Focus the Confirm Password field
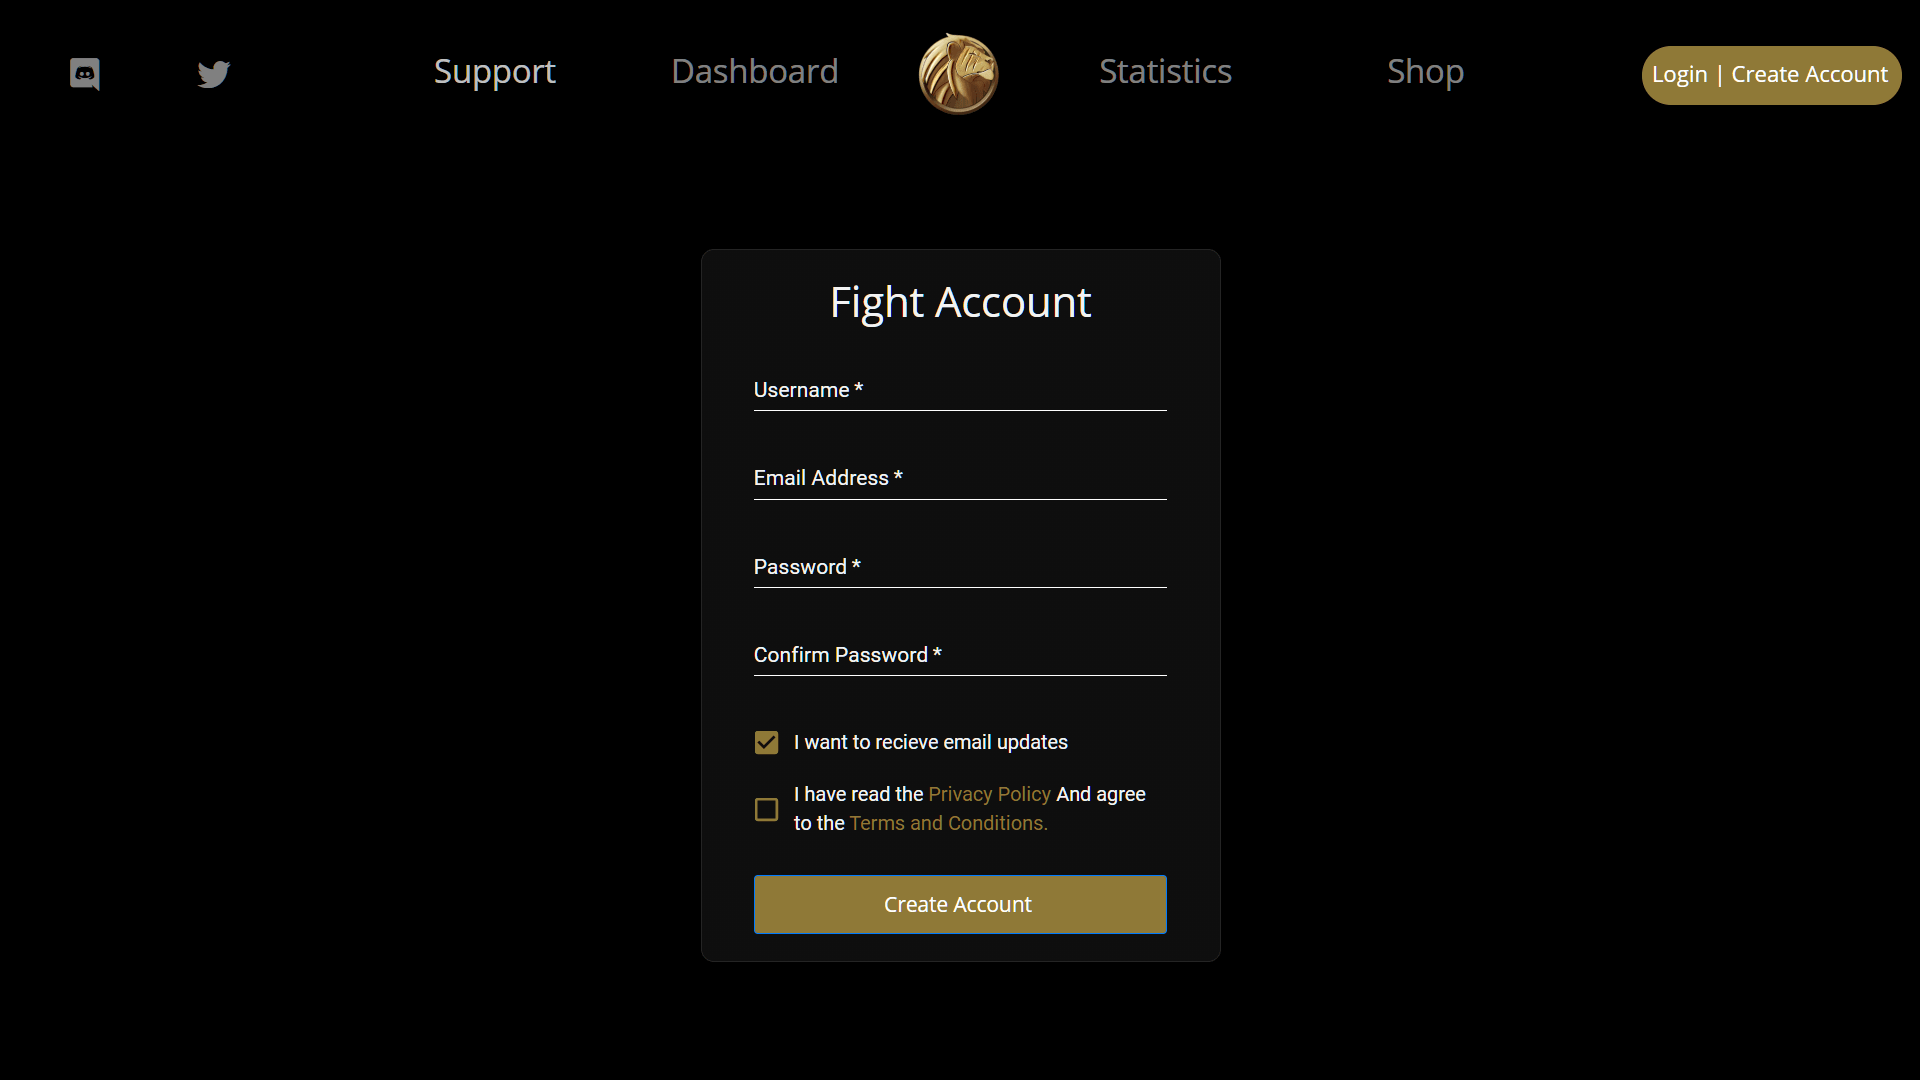The width and height of the screenshot is (1920, 1080). (x=960, y=655)
